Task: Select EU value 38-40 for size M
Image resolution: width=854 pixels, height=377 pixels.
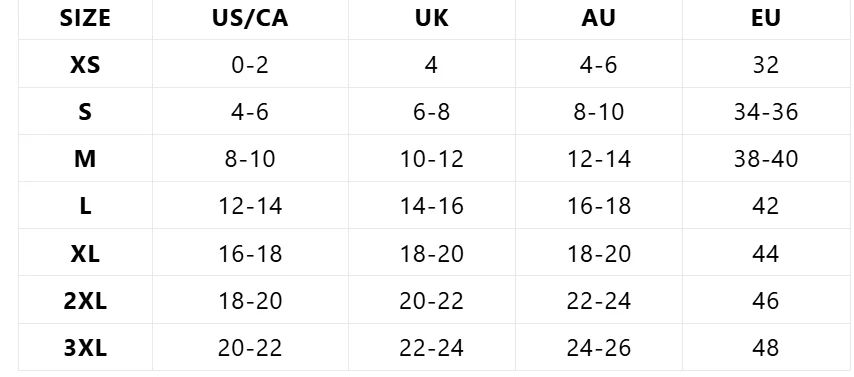Action: [765, 159]
